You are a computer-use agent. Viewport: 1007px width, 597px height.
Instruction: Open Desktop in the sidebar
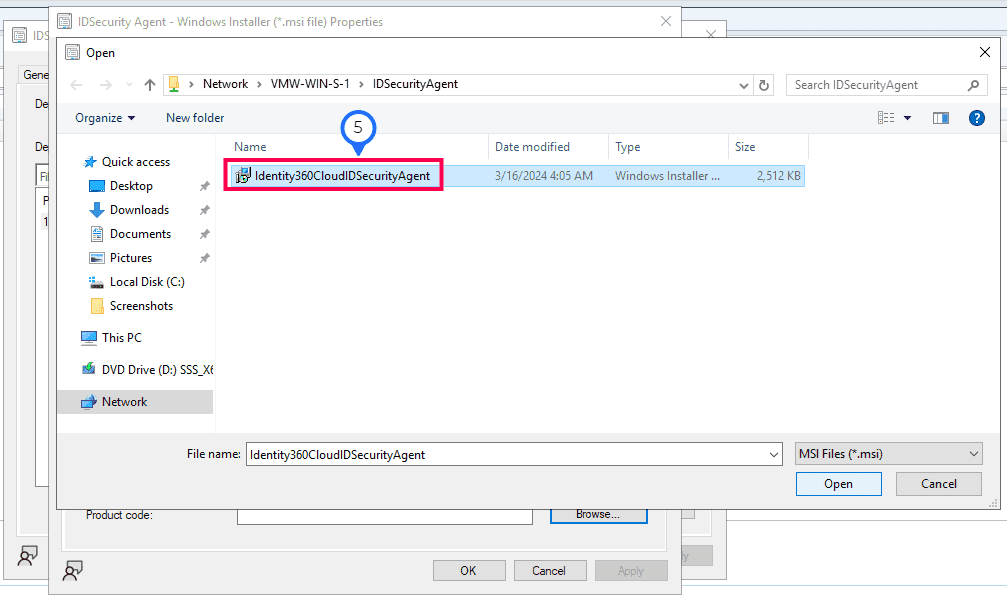tap(131, 186)
